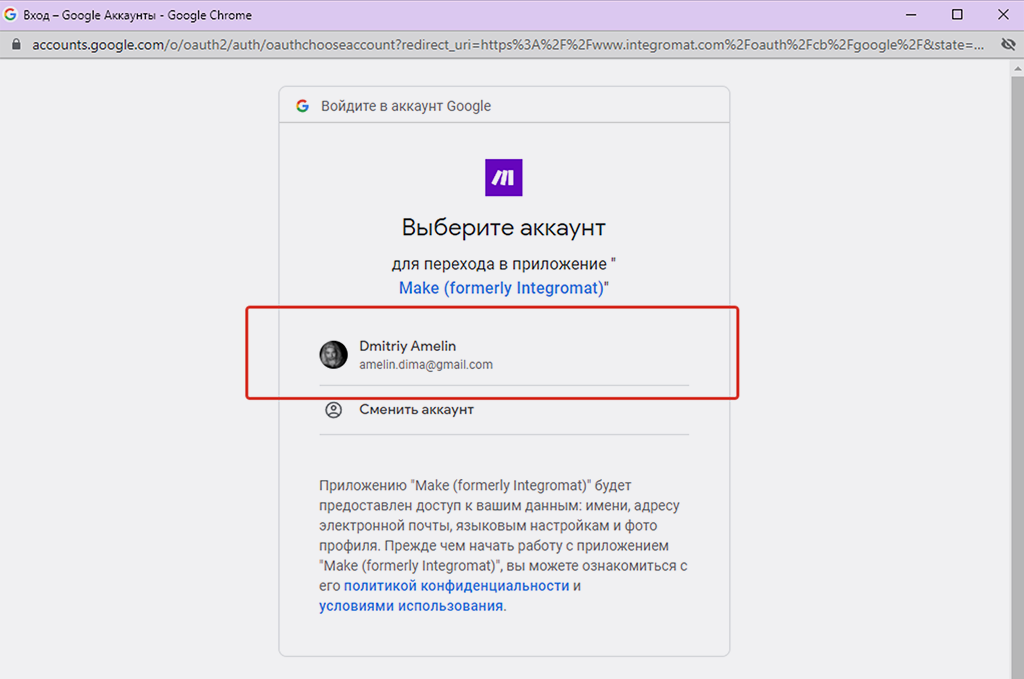Viewport: 1024px width, 679px height.
Task: Click the scrollbar up arrow
Action: pos(1017,67)
